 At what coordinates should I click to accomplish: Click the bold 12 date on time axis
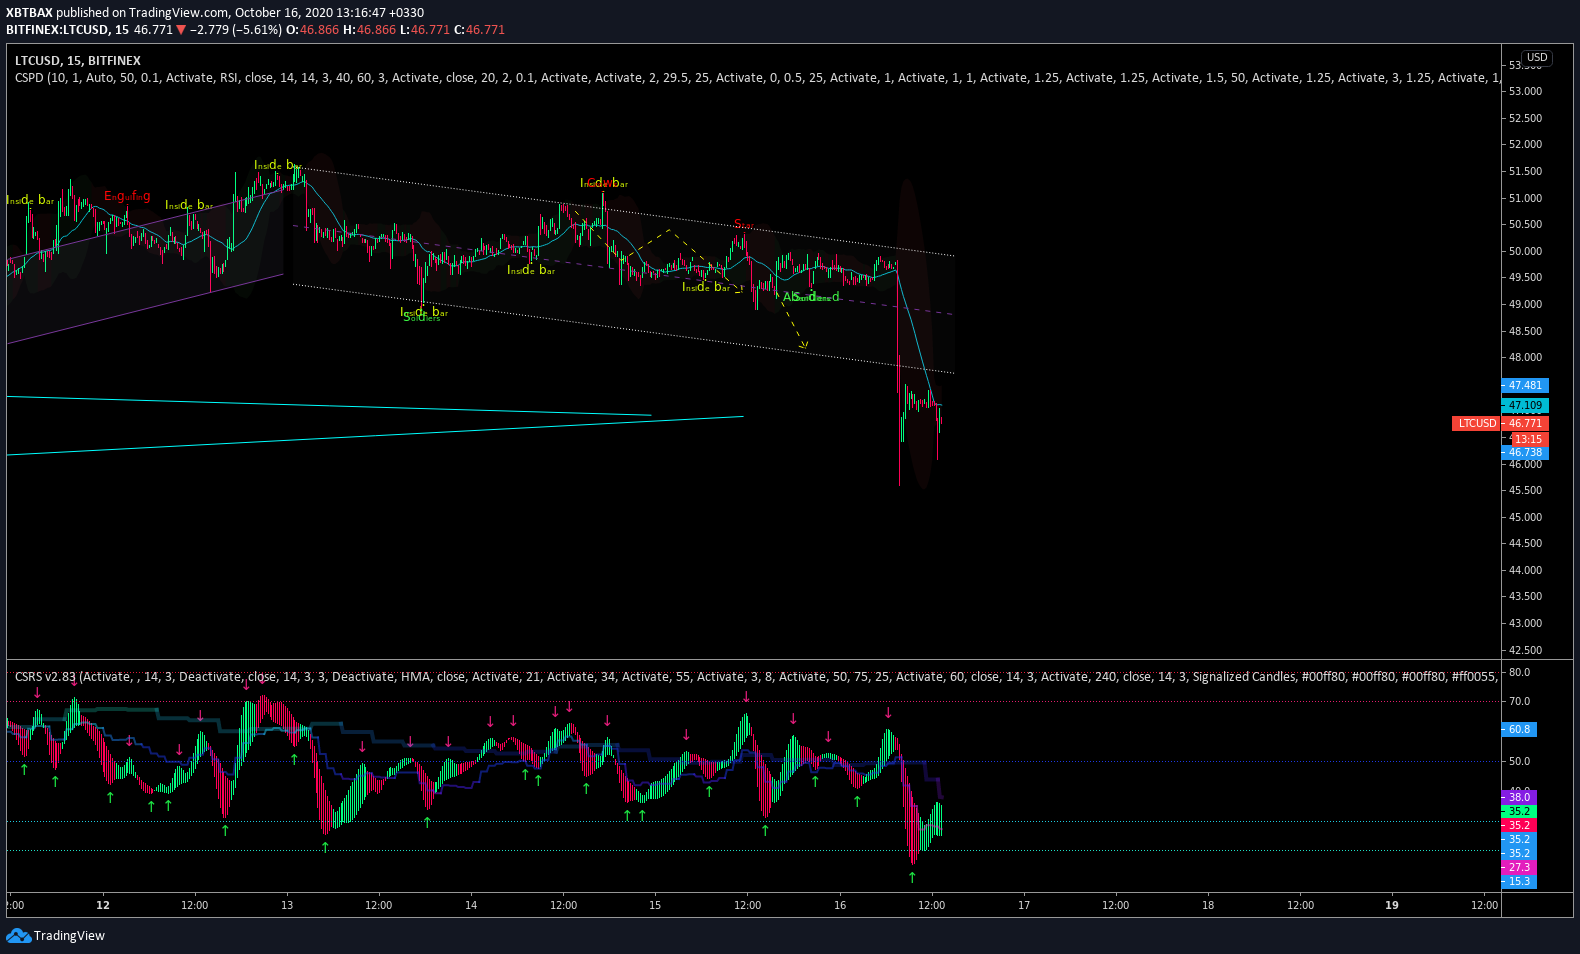tap(103, 905)
